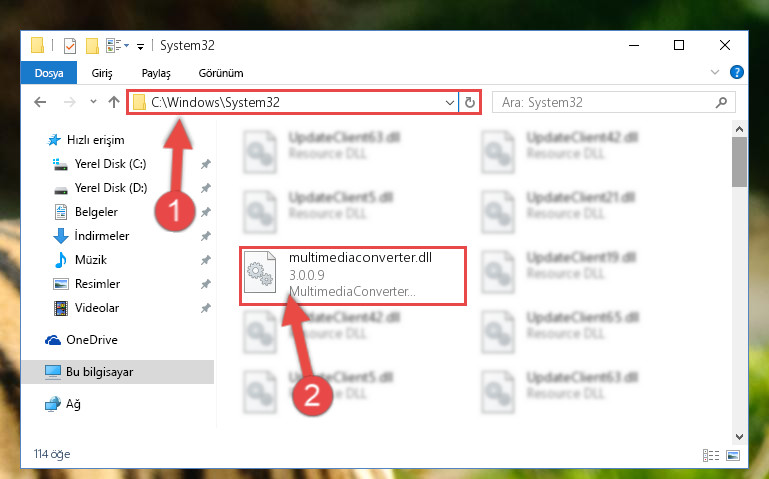769x479 pixels.
Task: Unpin Belgeler using its pin icon
Action: [206, 212]
